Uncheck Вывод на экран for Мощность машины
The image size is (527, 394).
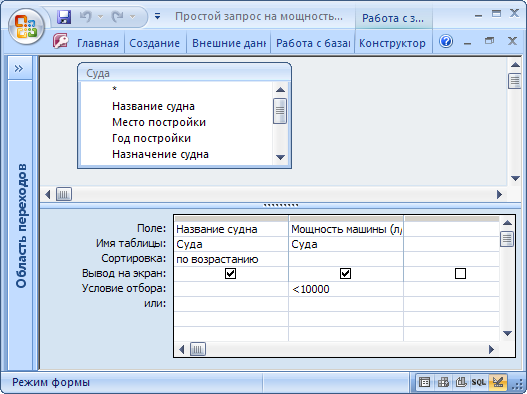[346, 274]
